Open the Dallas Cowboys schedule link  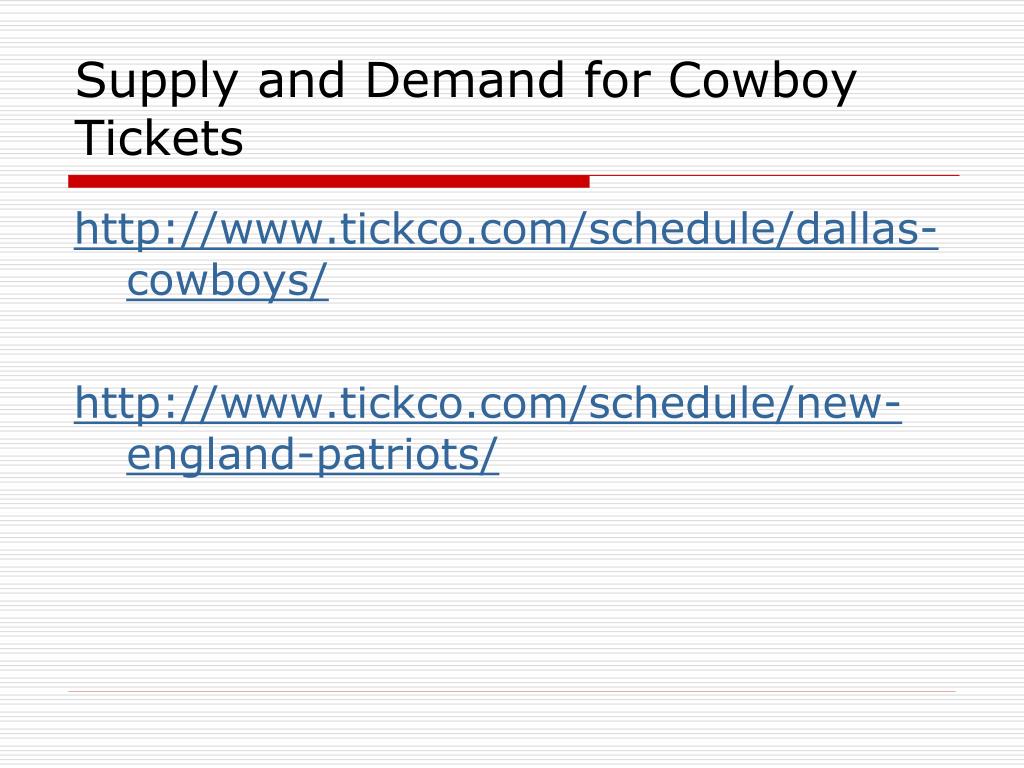click(506, 255)
